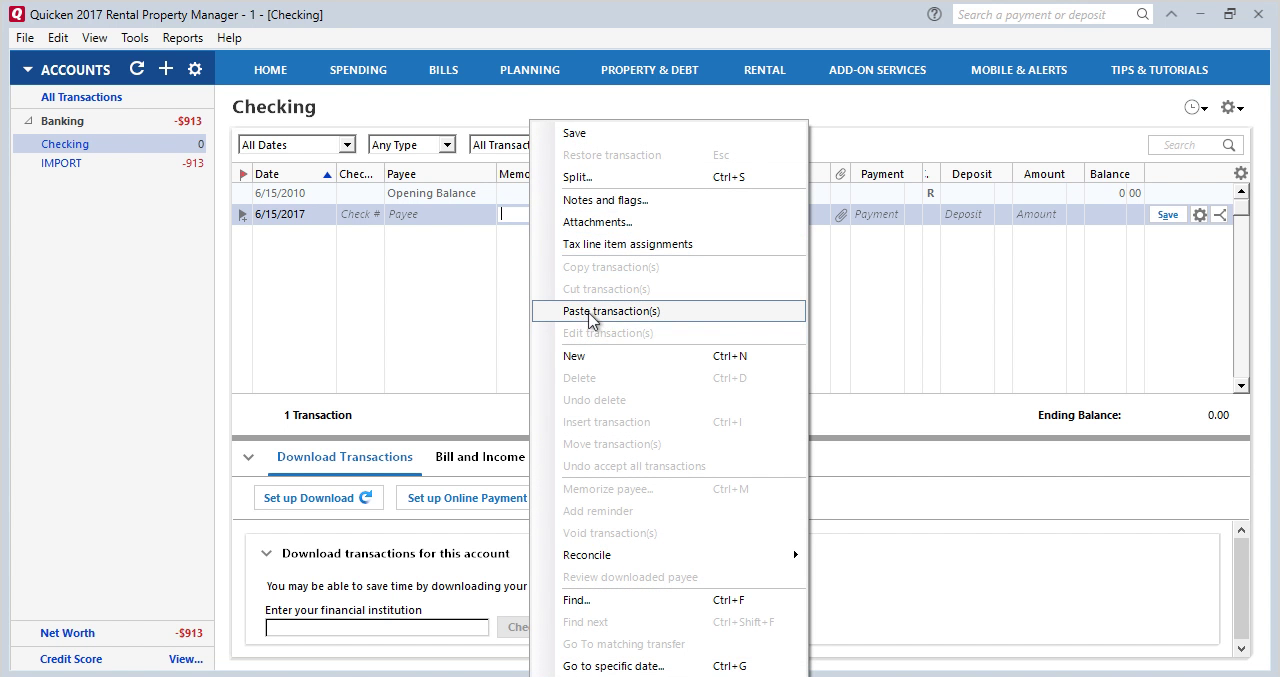Refresh accounts with the One Step Update icon
The width and height of the screenshot is (1280, 677).
pyautogui.click(x=137, y=69)
